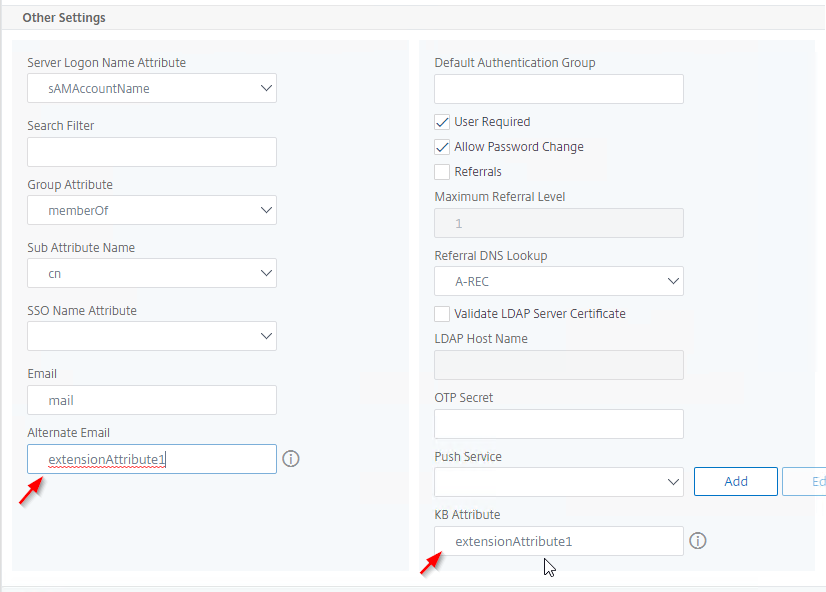
Task: Open Server Logon Name Attribute dropdown
Action: pyautogui.click(x=152, y=88)
